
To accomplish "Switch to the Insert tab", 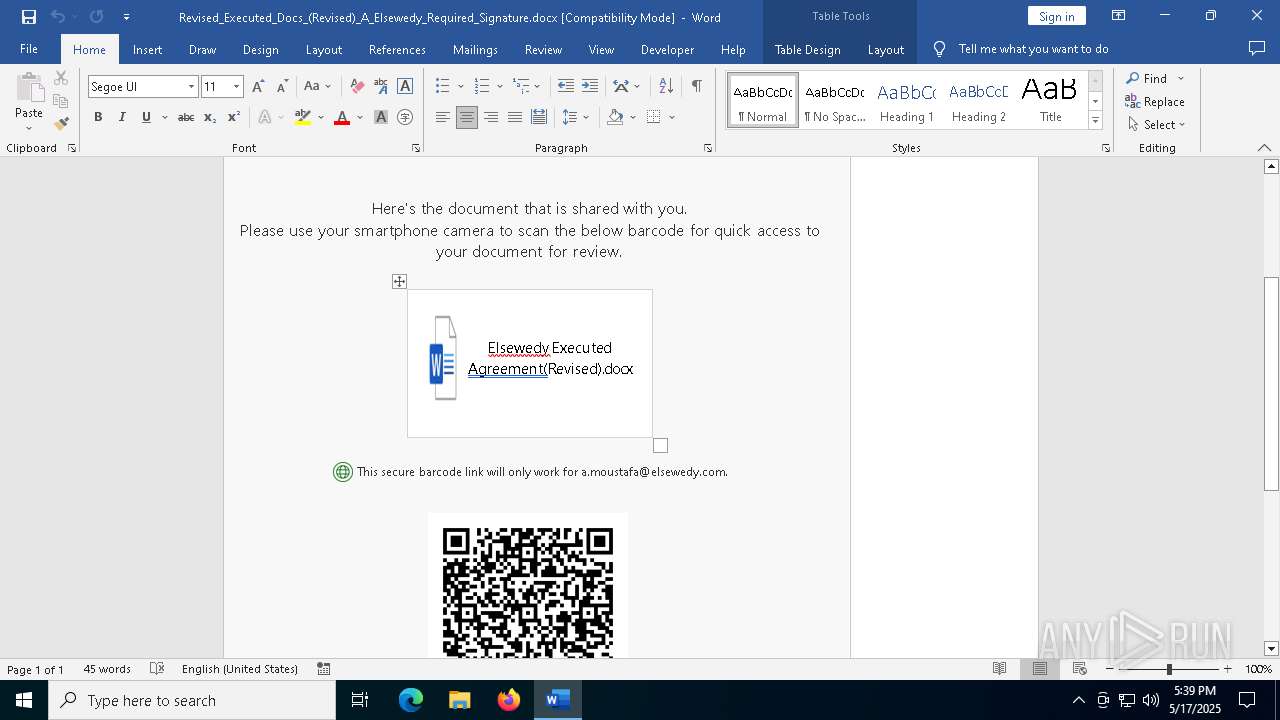I will (x=147, y=50).
